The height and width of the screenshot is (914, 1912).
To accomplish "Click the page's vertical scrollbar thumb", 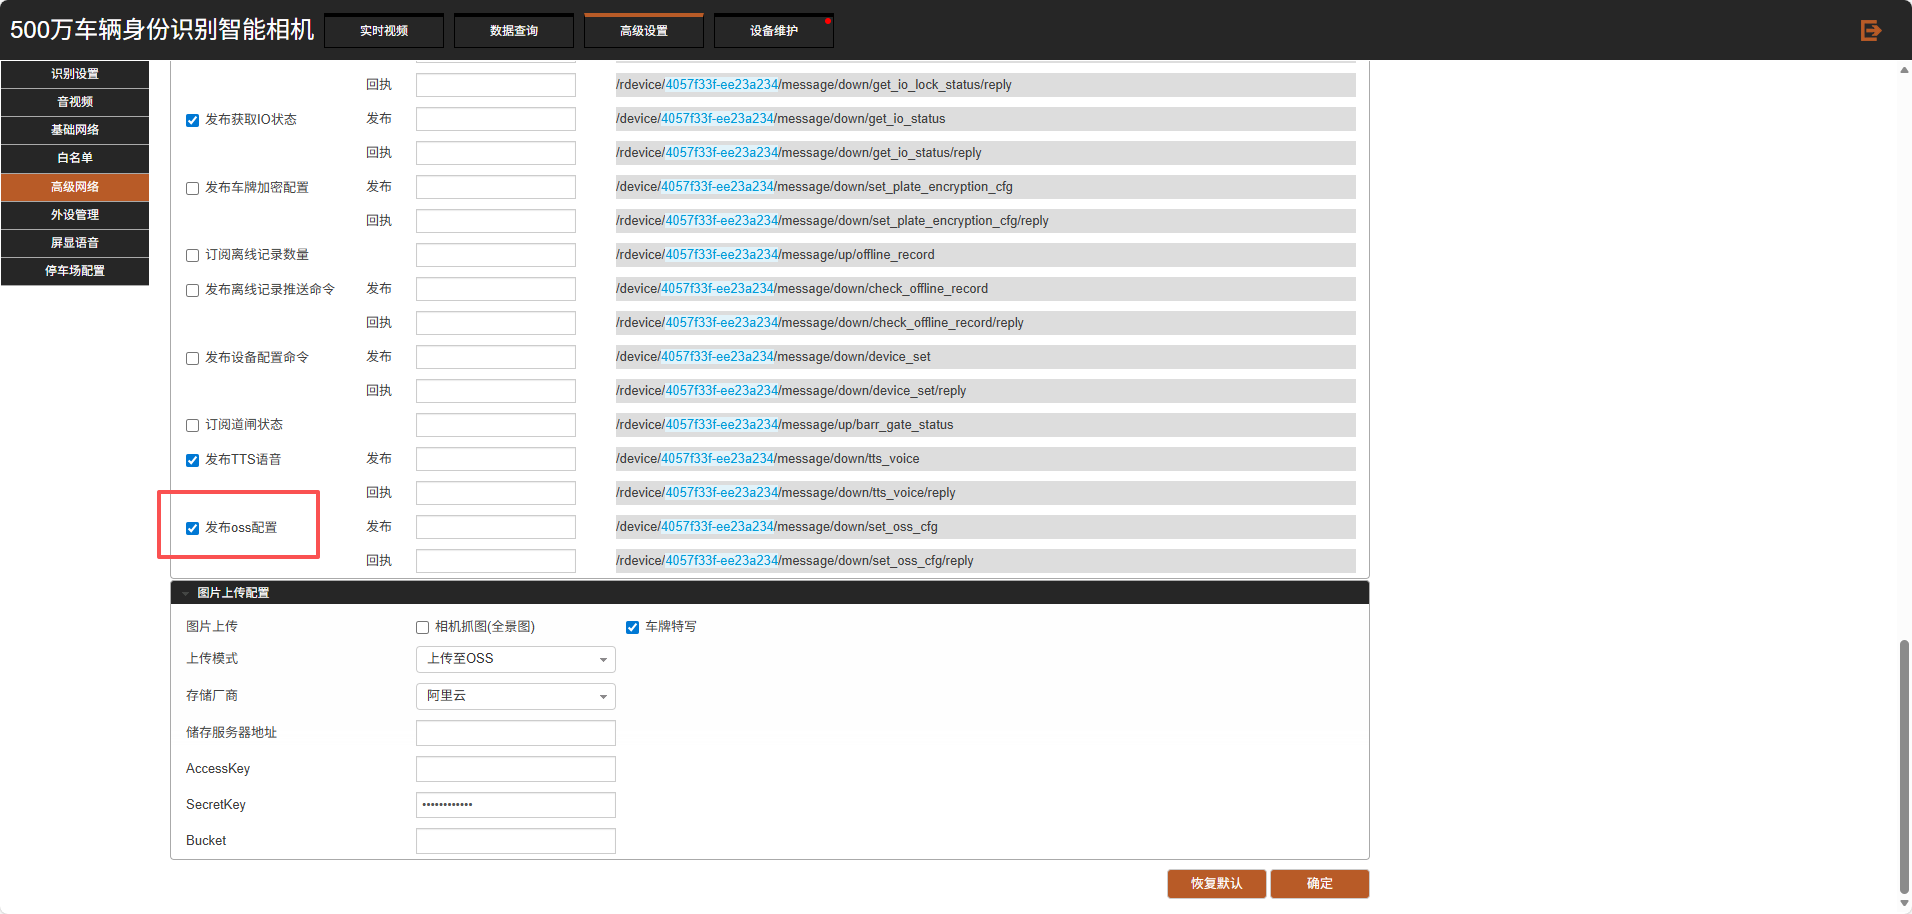I will pyautogui.click(x=1904, y=767).
